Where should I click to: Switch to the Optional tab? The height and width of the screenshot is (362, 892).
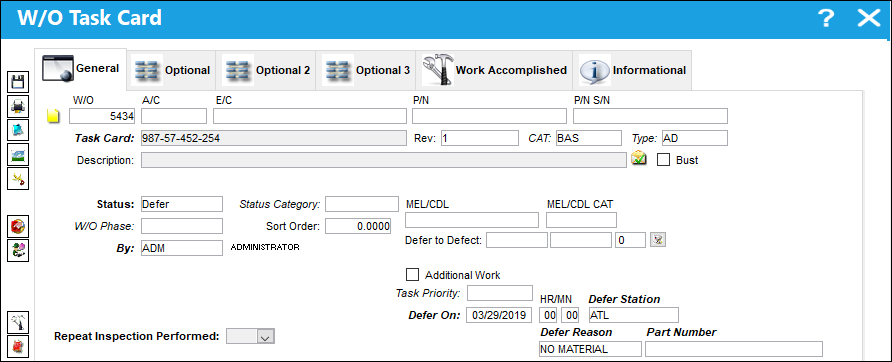(172, 71)
